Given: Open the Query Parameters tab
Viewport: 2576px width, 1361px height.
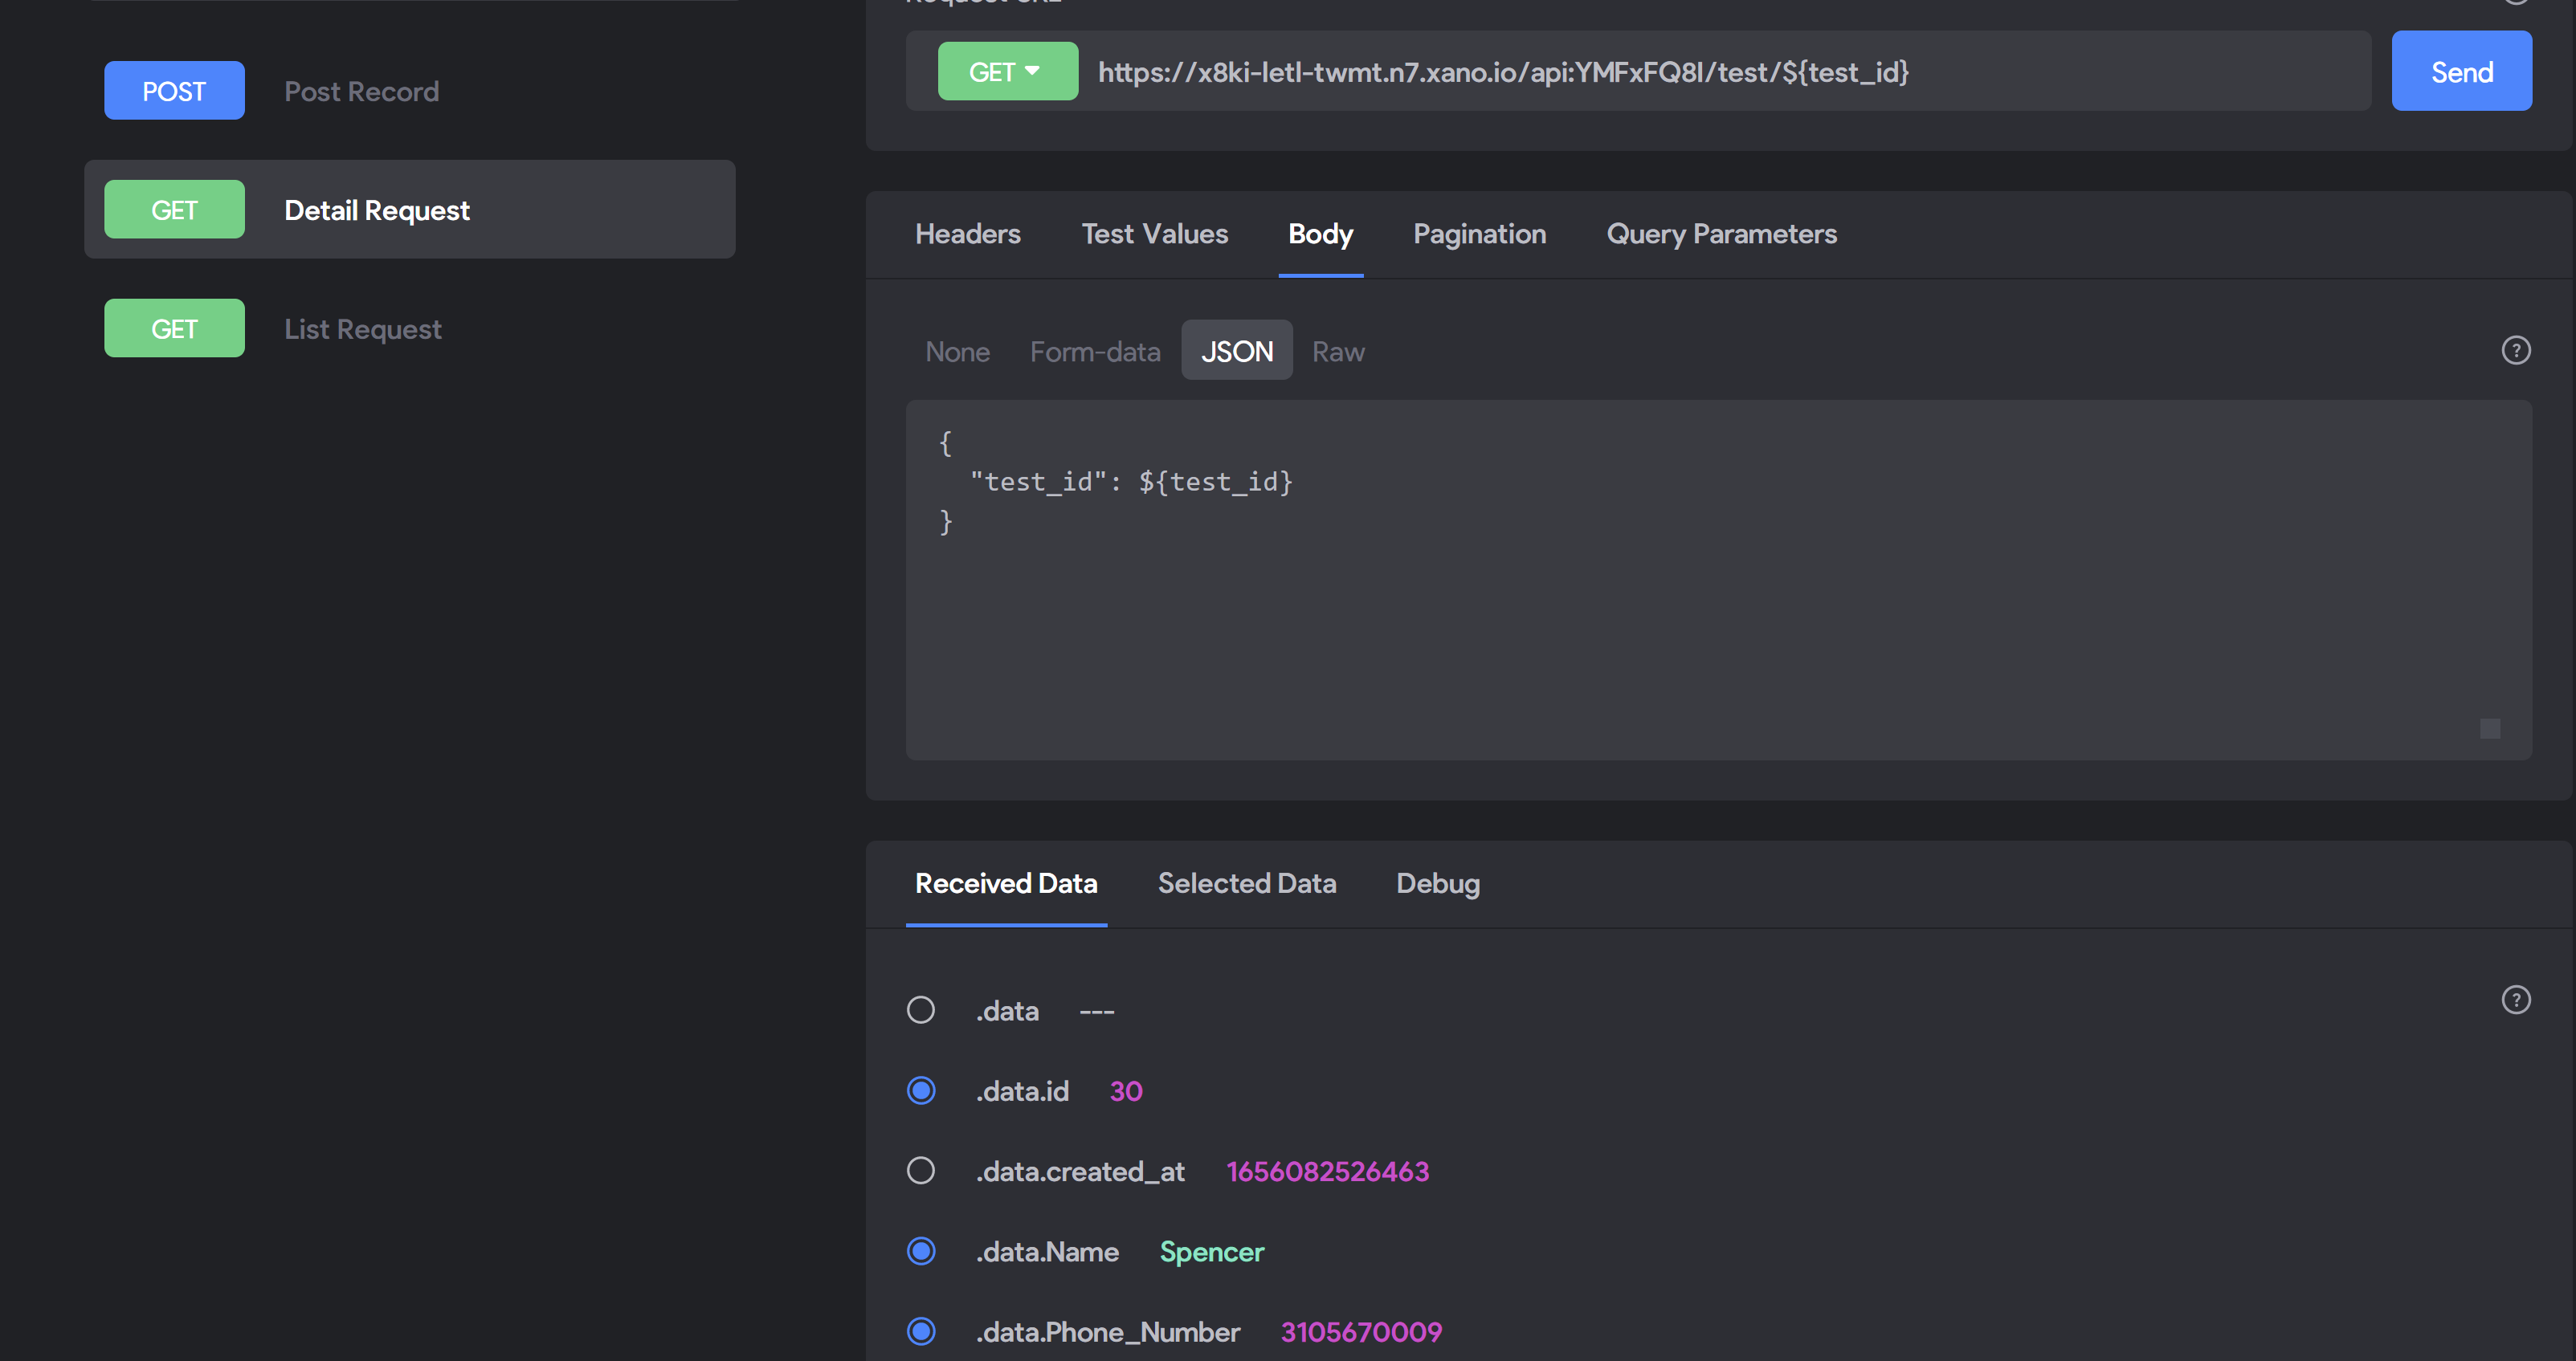Looking at the screenshot, I should pyautogui.click(x=1721, y=234).
